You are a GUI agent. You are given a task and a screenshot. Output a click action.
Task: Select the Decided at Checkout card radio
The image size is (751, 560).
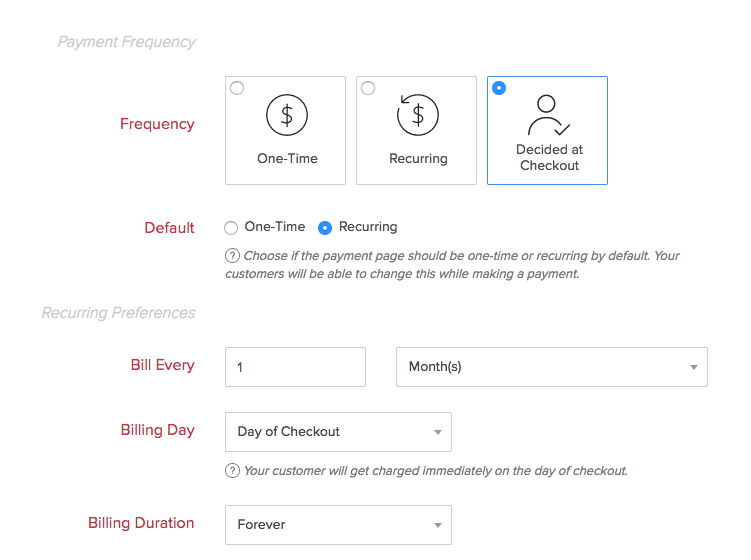coord(499,88)
